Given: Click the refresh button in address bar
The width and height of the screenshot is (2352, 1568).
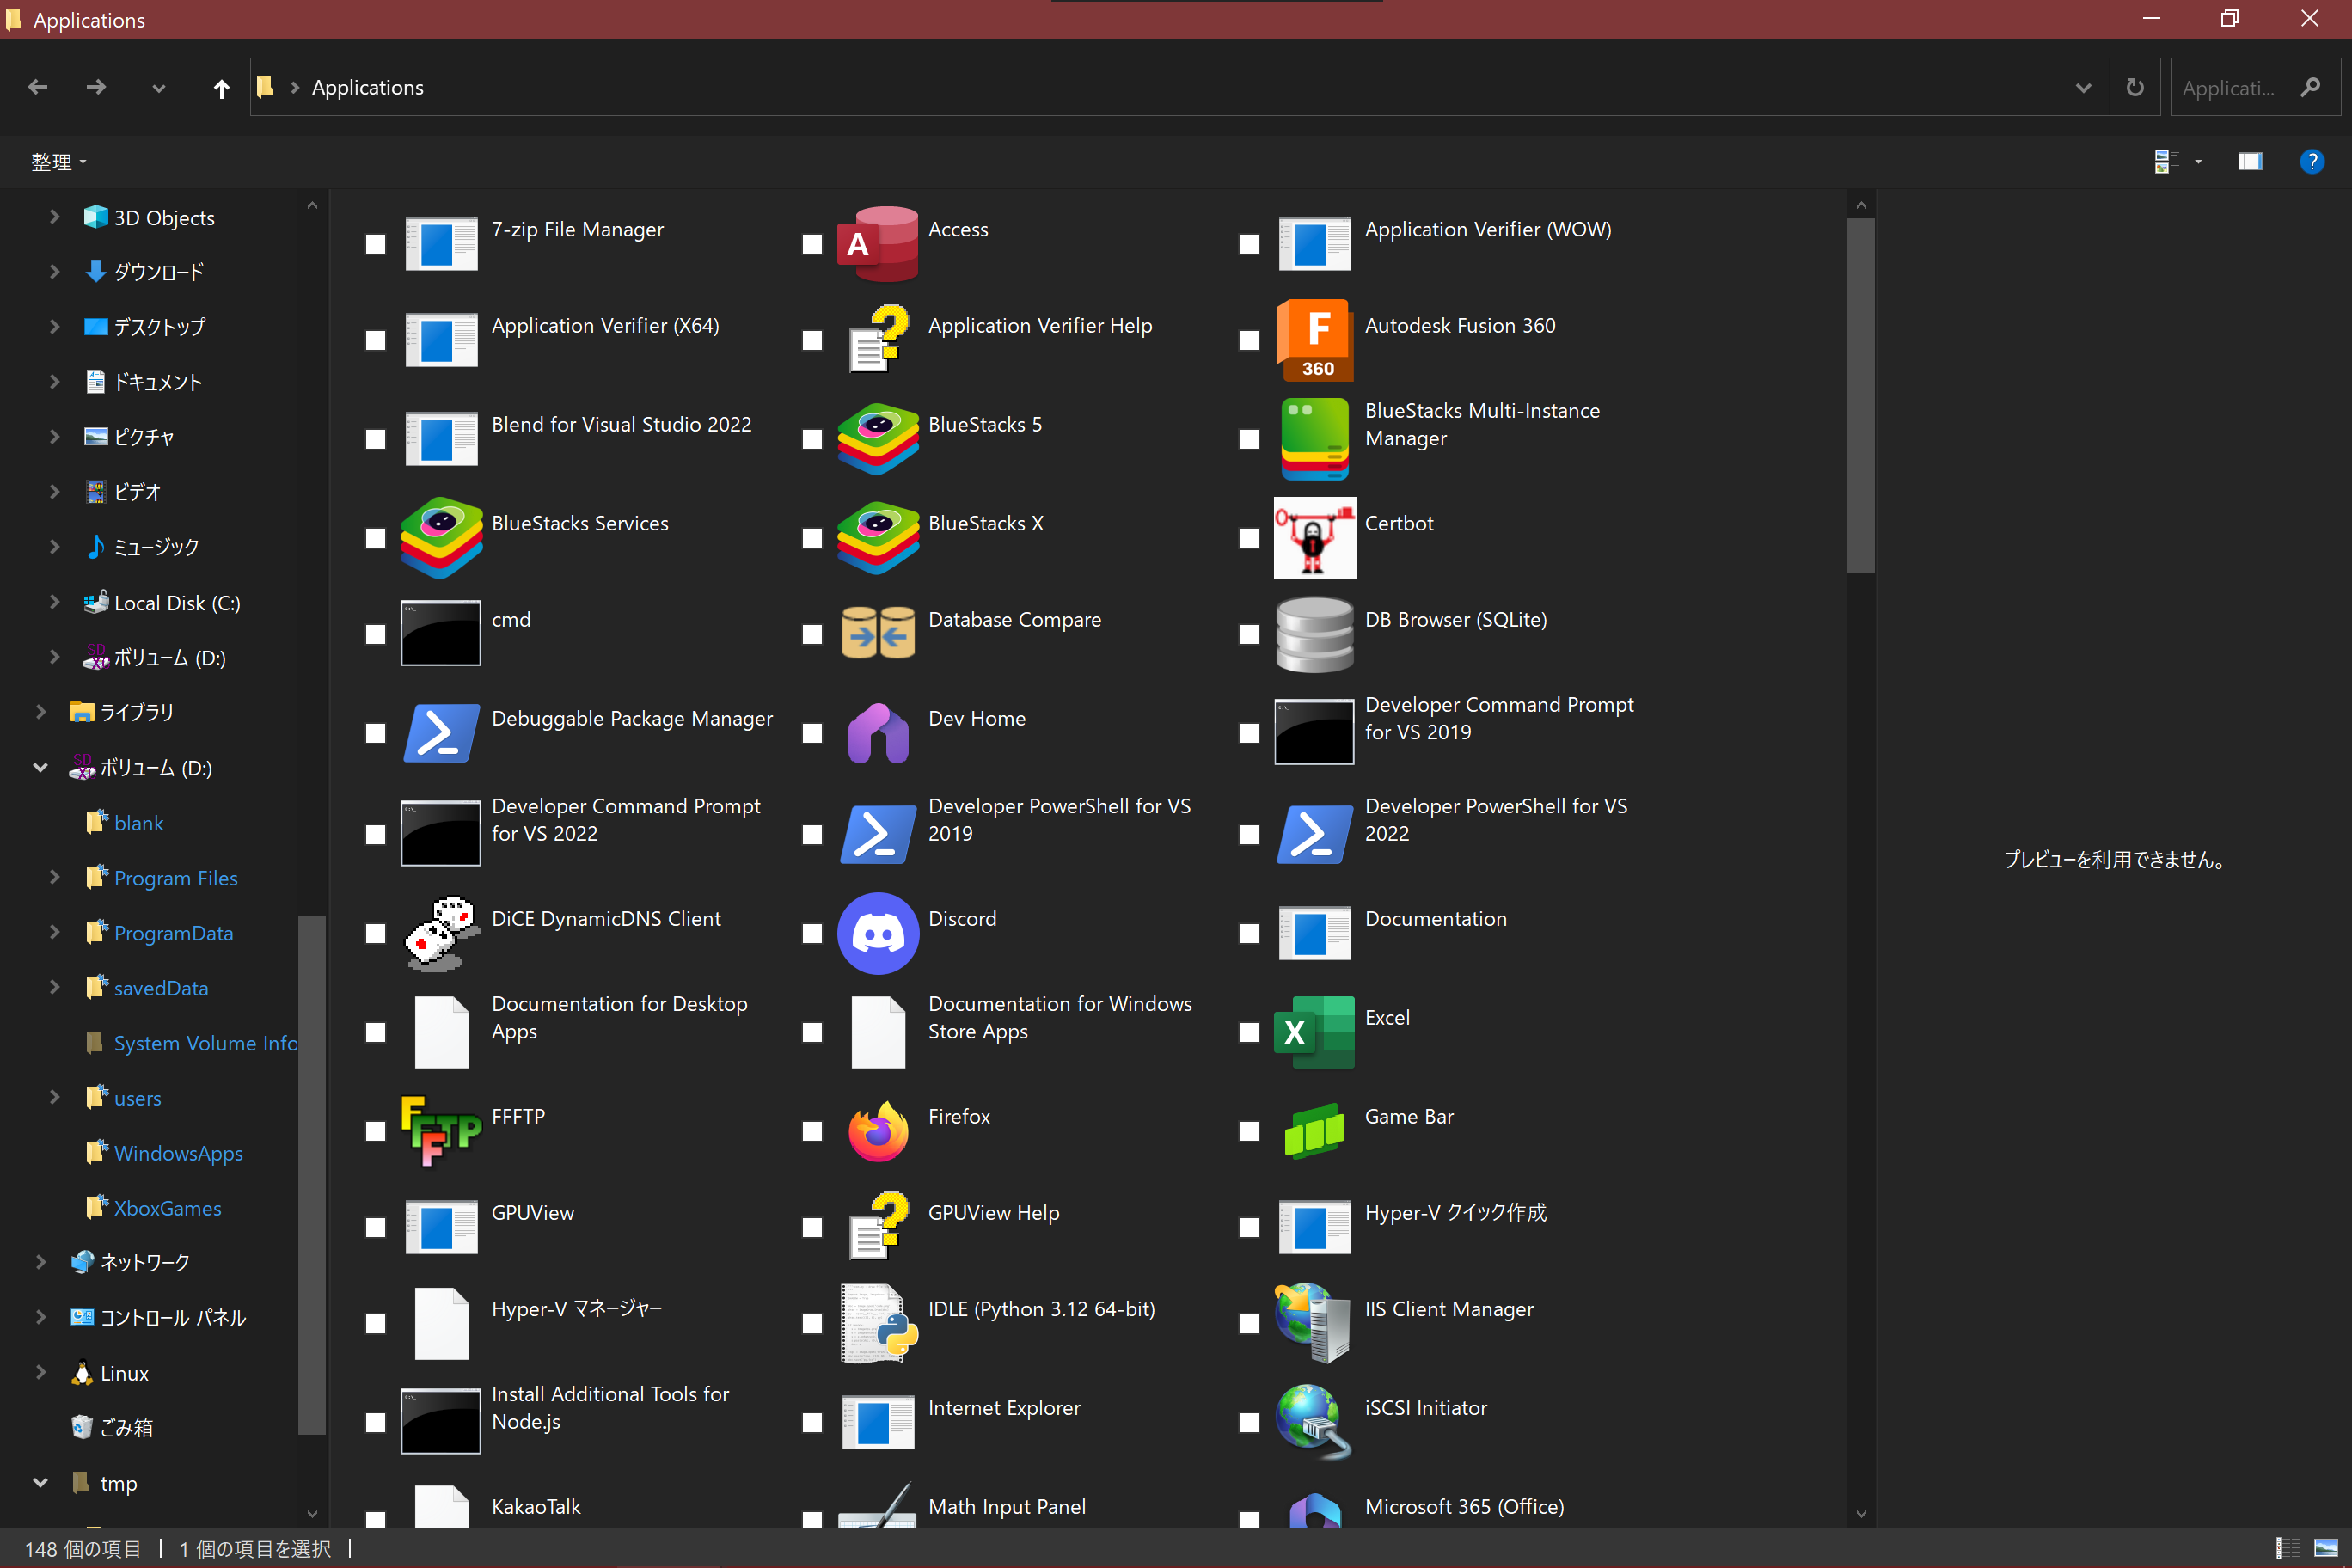Looking at the screenshot, I should pyautogui.click(x=2134, y=88).
